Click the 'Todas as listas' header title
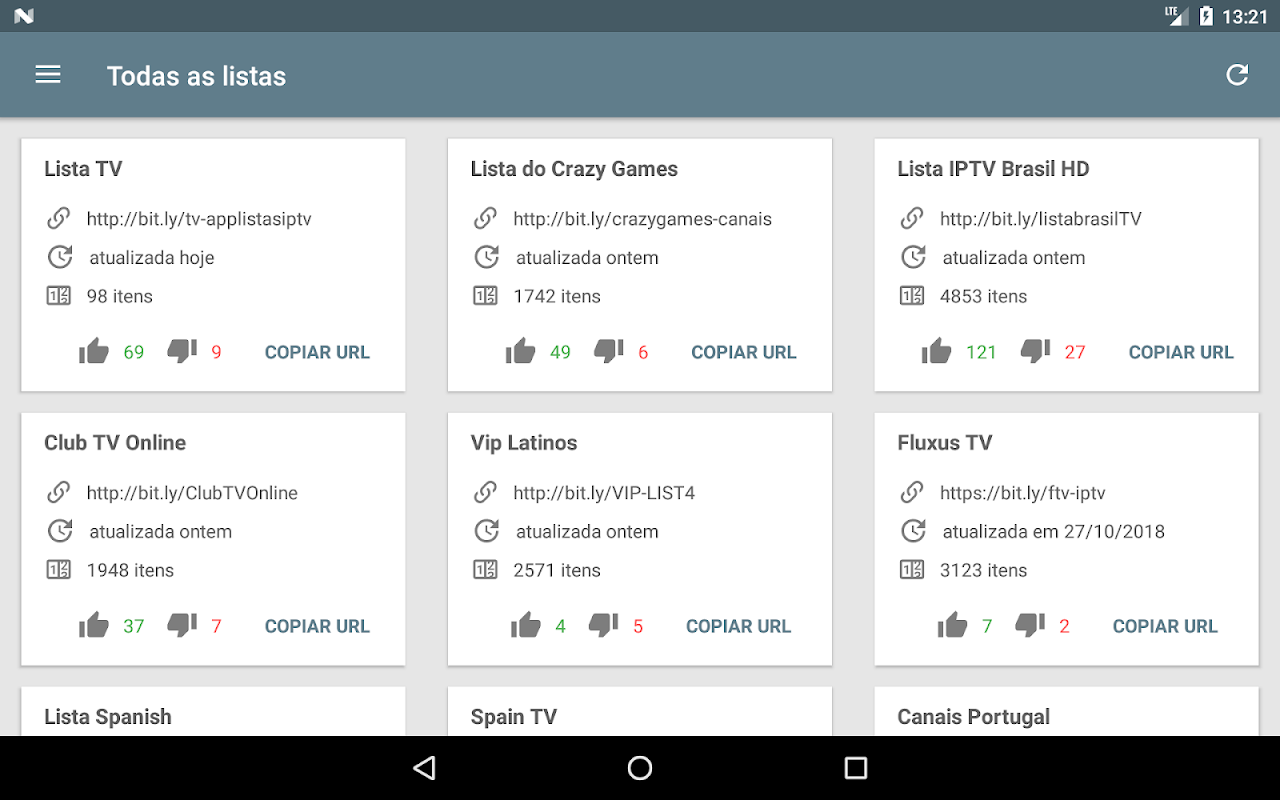Image resolution: width=1280 pixels, height=800 pixels. click(196, 76)
